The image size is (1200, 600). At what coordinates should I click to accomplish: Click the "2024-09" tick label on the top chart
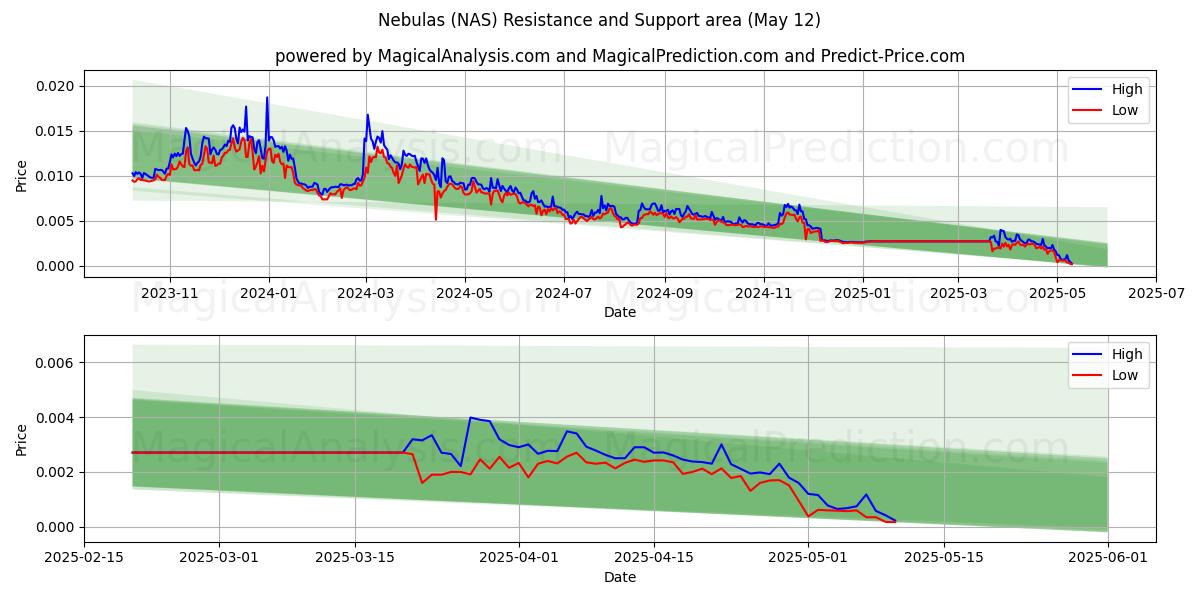tap(664, 293)
